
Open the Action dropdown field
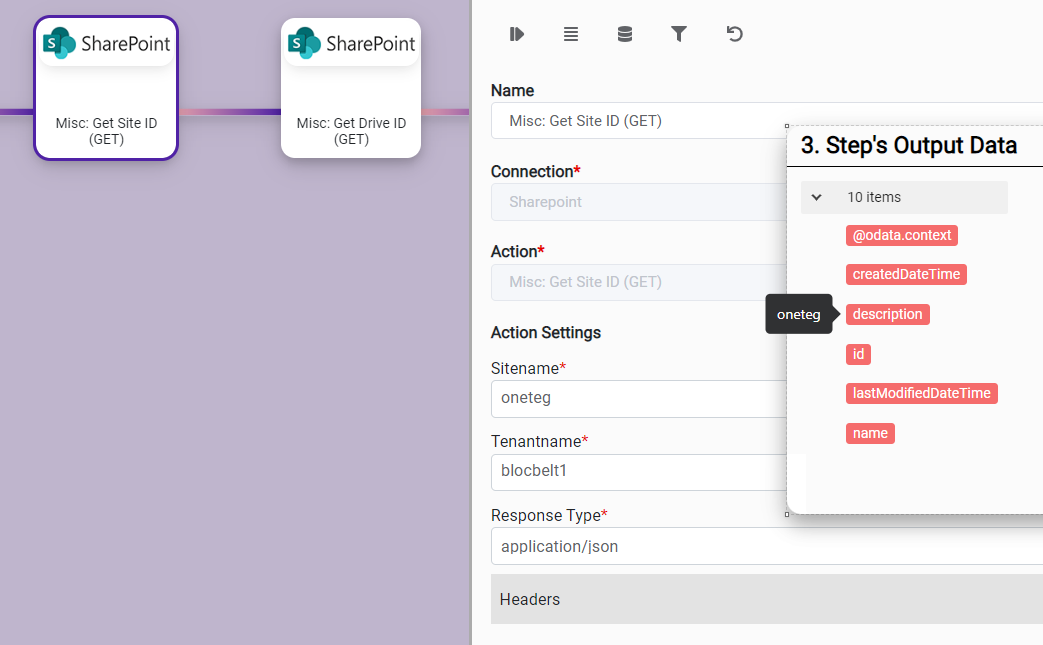pyautogui.click(x=638, y=282)
